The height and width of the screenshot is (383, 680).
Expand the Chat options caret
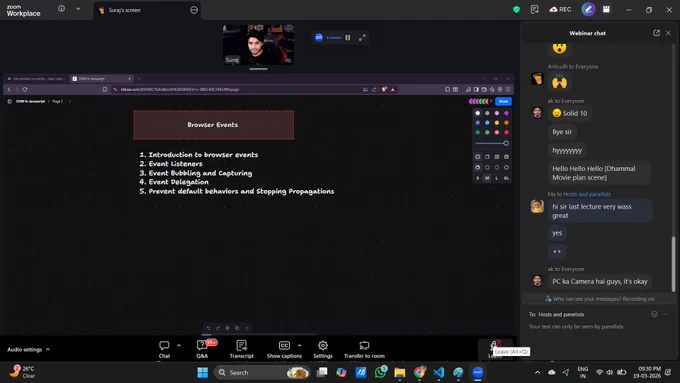tap(179, 345)
